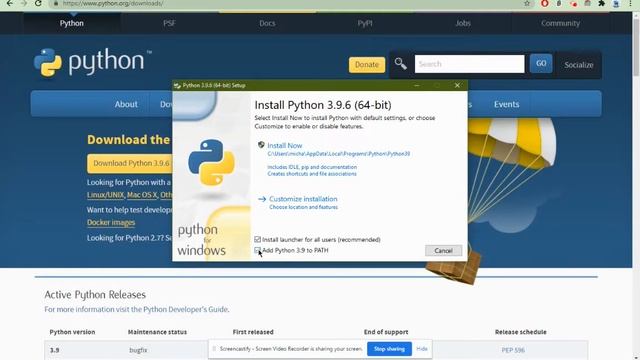Open the Jobs top navigation tab
This screenshot has height=360, width=640.
[463, 23]
